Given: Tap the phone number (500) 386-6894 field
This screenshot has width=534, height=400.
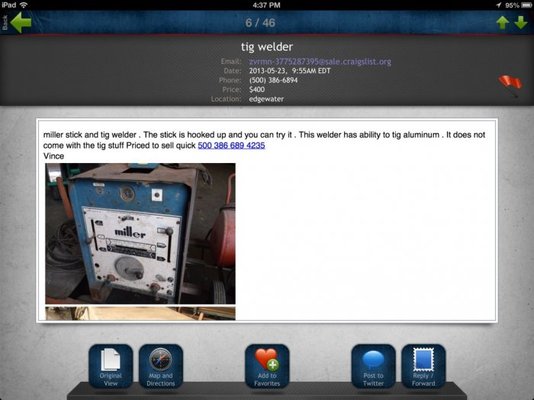Looking at the screenshot, I should point(273,80).
